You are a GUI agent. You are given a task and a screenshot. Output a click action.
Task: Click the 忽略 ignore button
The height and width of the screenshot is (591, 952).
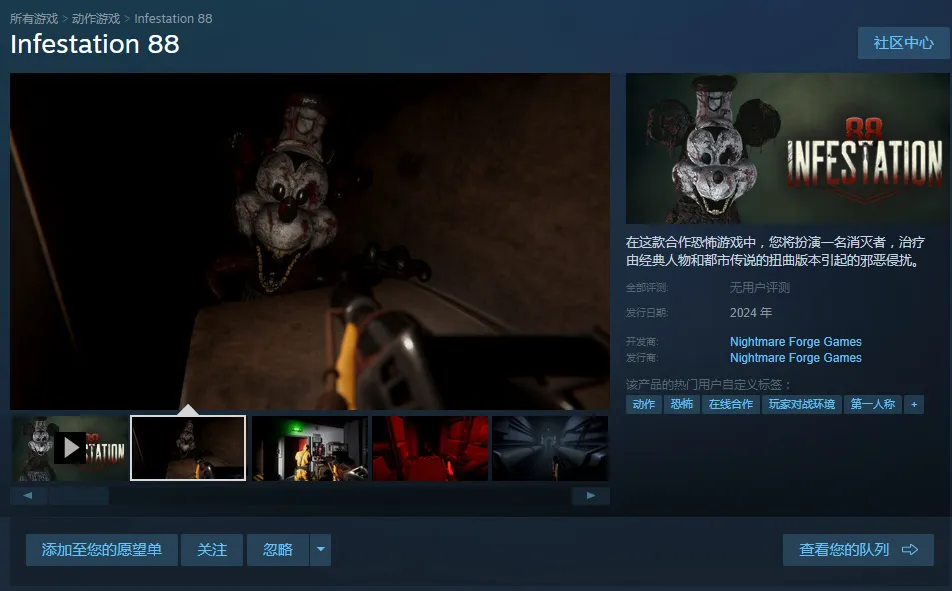coord(278,550)
